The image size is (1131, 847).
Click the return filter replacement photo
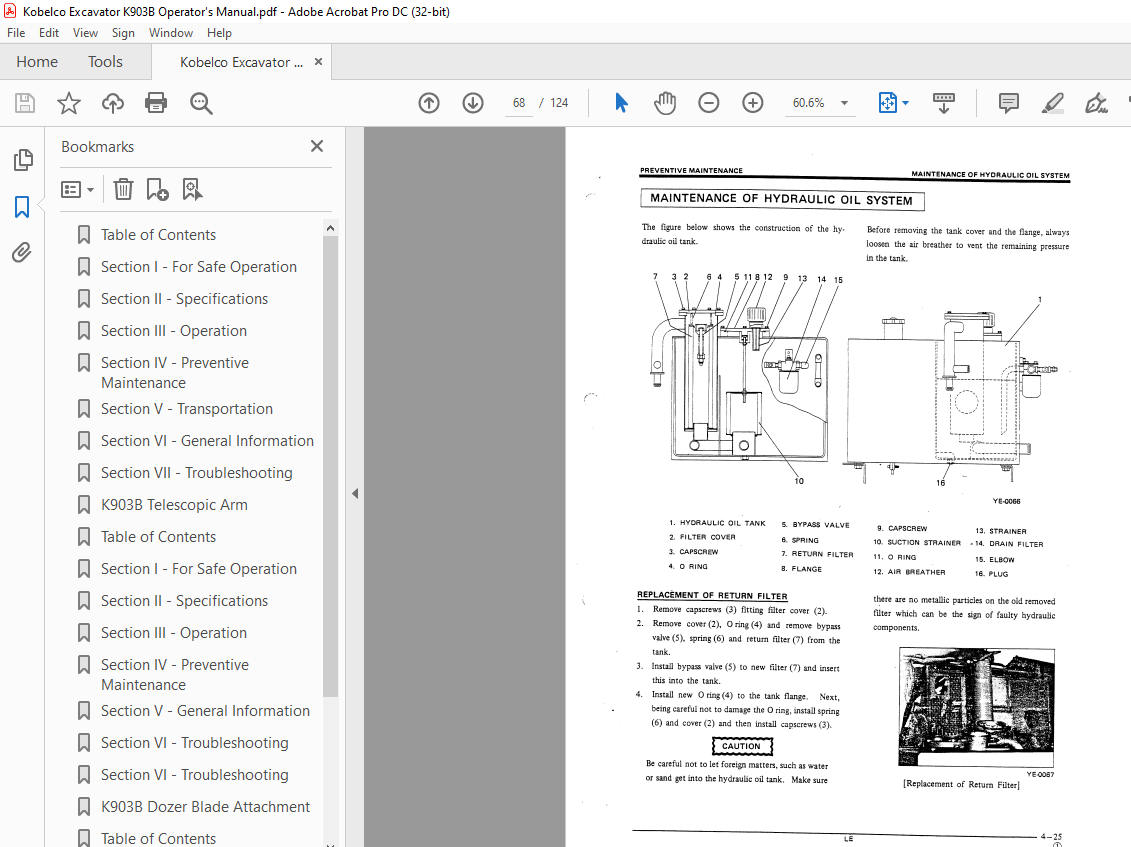pos(977,708)
